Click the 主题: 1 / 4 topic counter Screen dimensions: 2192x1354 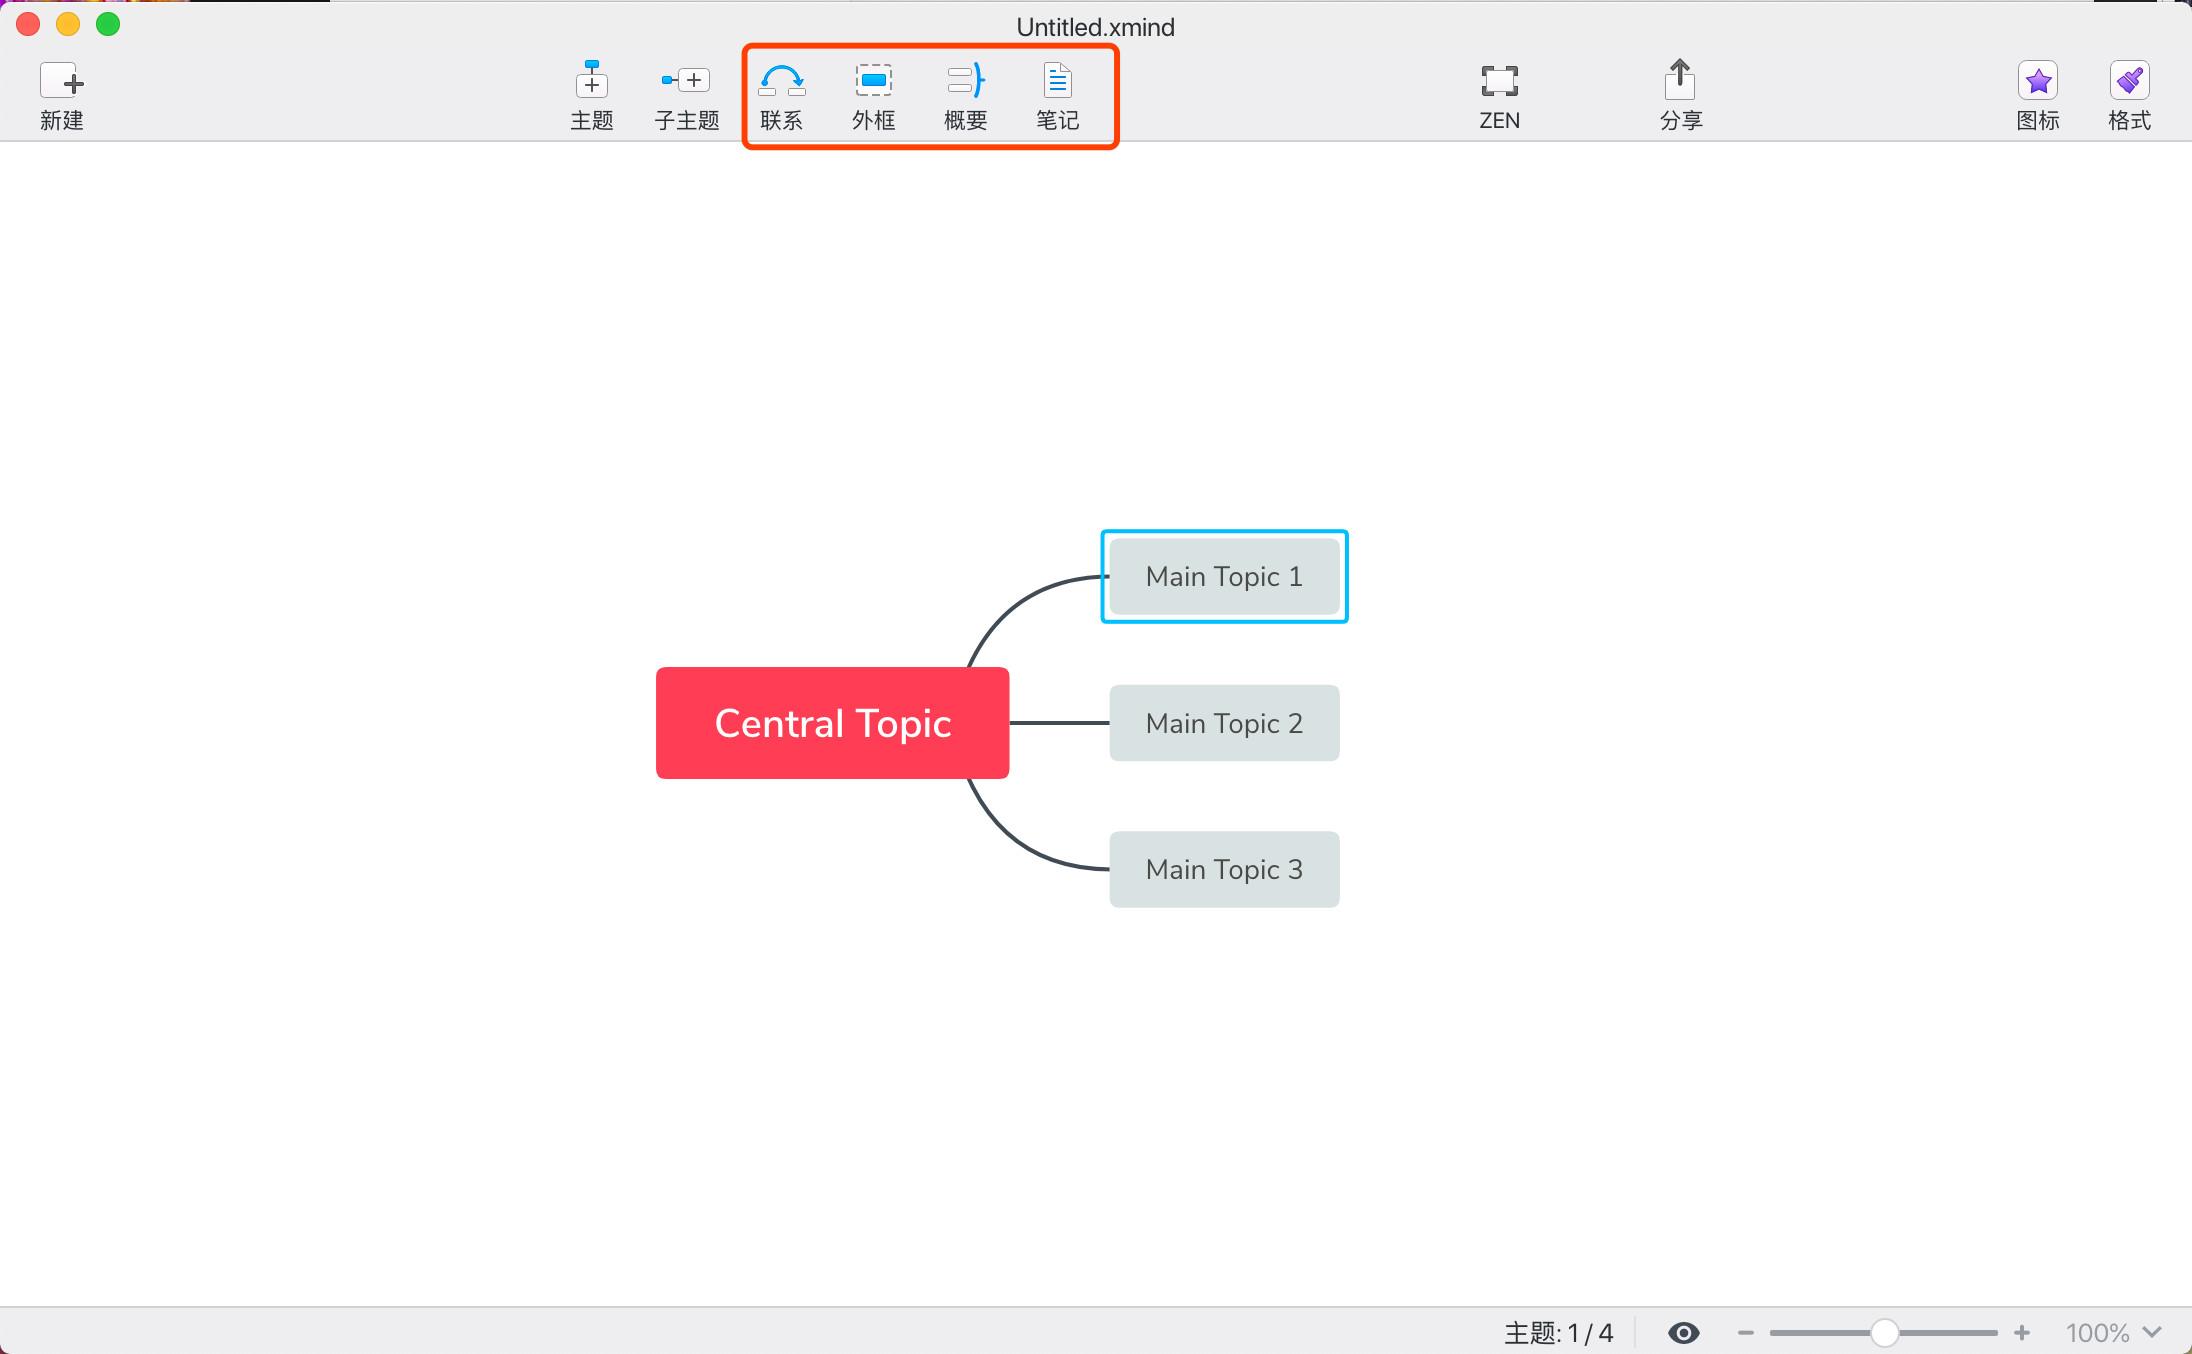click(1558, 1332)
